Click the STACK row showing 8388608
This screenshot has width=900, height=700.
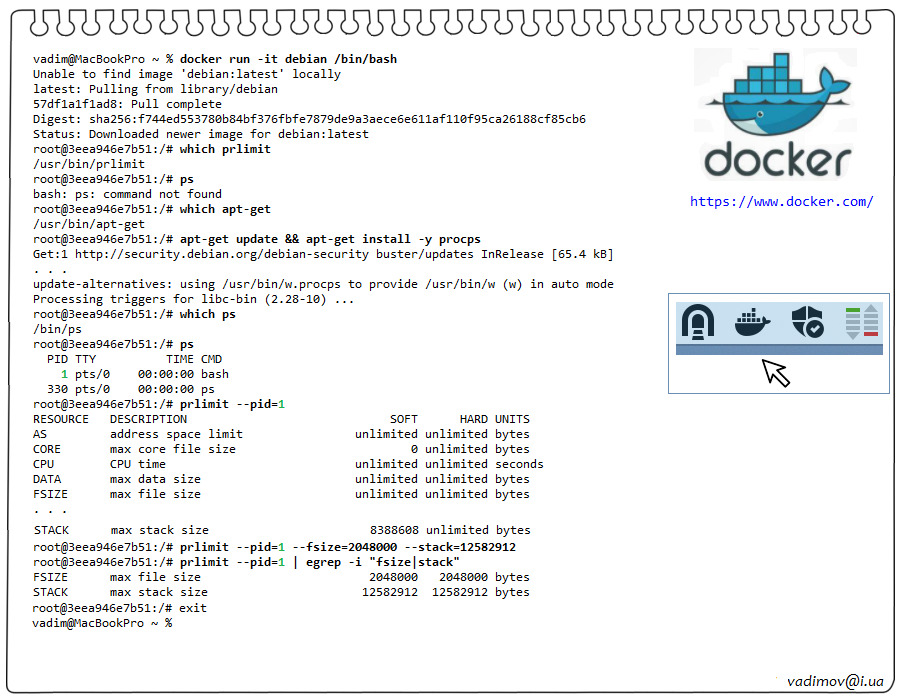[280, 530]
